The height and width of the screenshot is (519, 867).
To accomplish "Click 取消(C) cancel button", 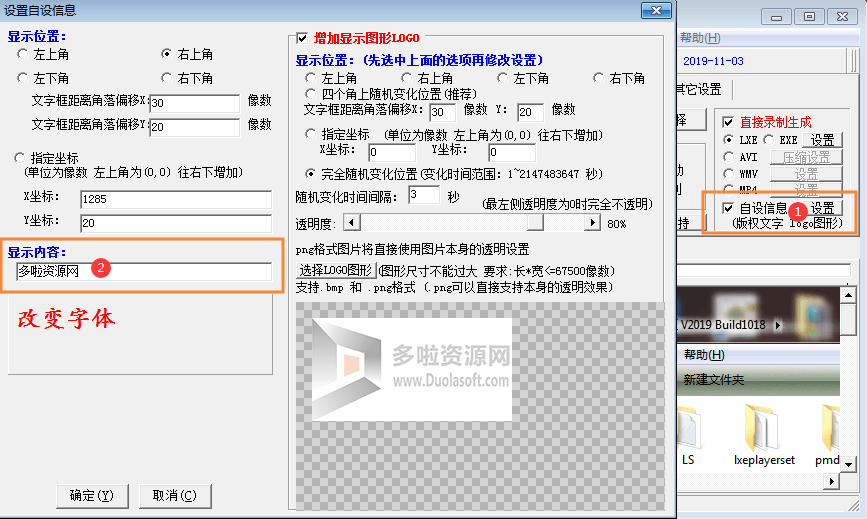I will tap(175, 496).
